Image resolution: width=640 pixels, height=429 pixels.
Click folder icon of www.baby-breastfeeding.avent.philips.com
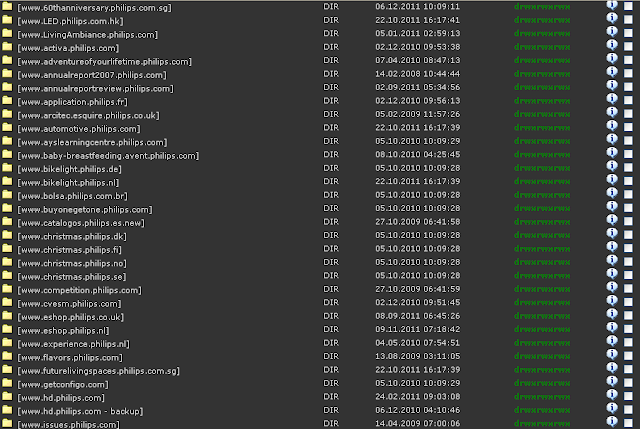point(7,154)
